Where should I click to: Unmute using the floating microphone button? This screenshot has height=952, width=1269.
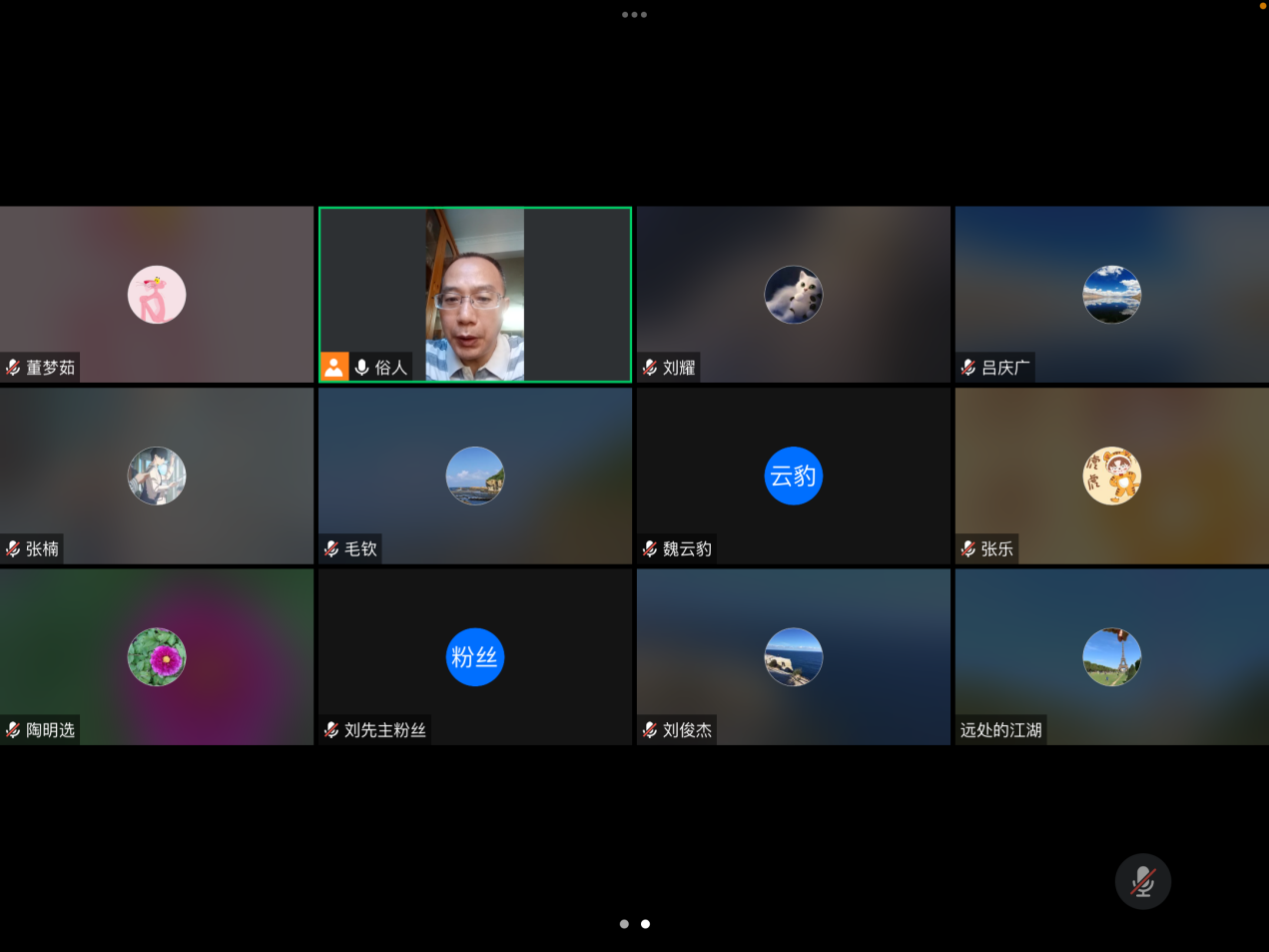tap(1142, 881)
